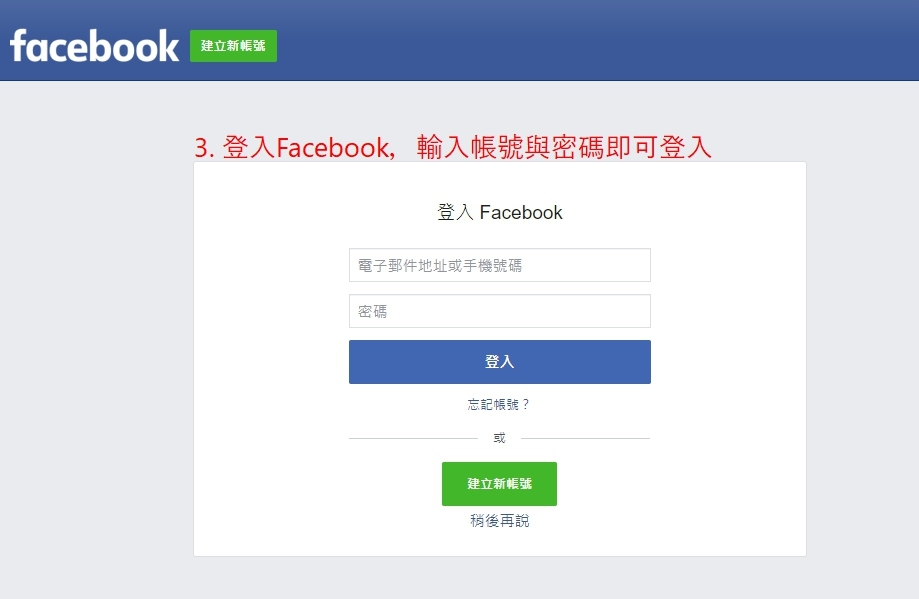The height and width of the screenshot is (599, 919).
Task: Click 輸入帳號與密碼即可登入 in the red annotation
Action: tap(564, 148)
